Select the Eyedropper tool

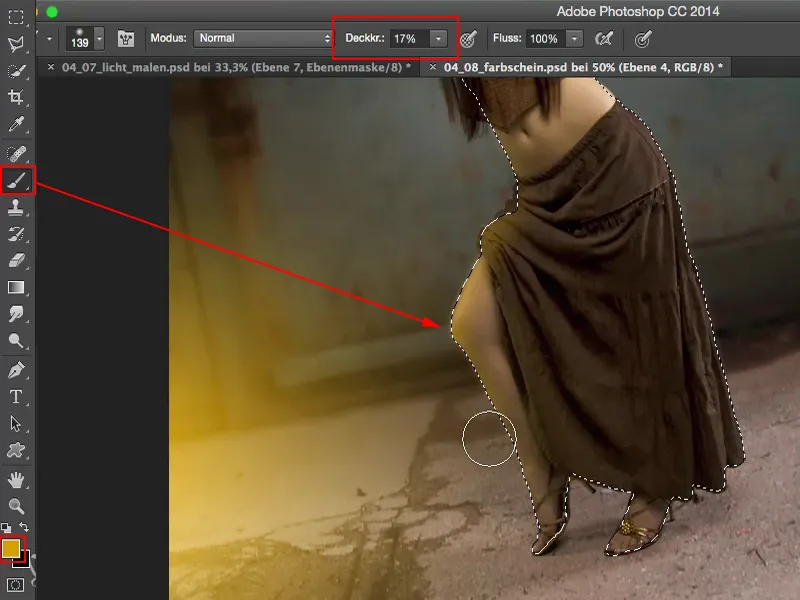[x=16, y=124]
